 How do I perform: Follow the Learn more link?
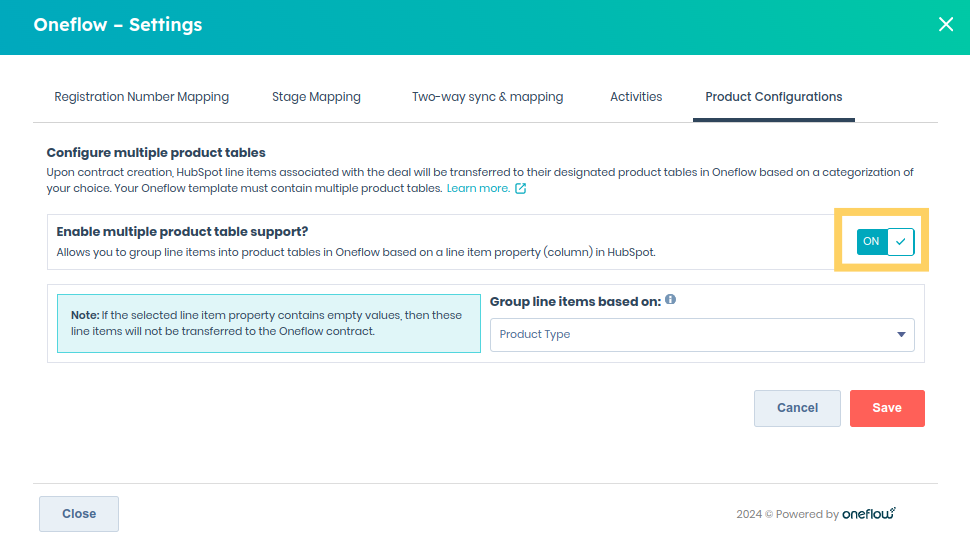click(x=478, y=188)
